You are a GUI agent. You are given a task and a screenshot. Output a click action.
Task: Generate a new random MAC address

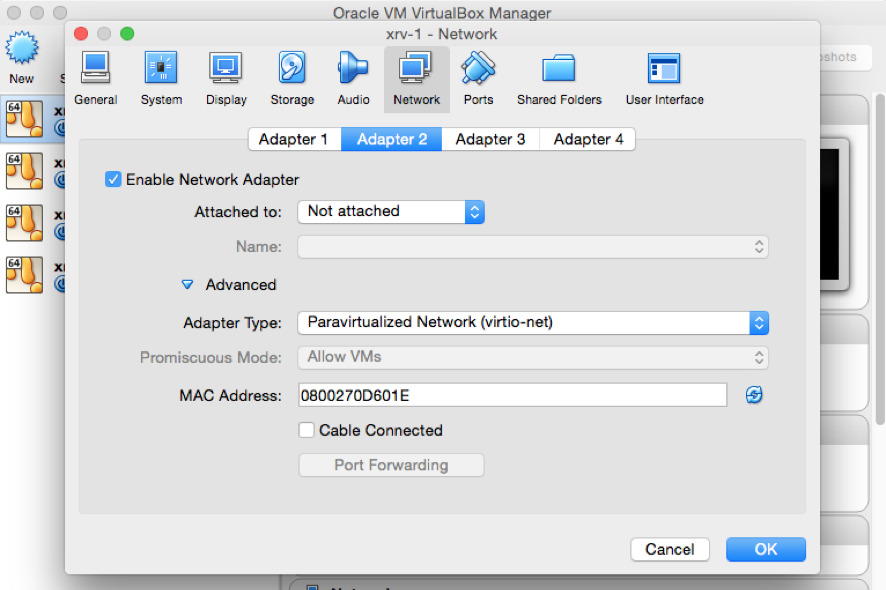[754, 394]
